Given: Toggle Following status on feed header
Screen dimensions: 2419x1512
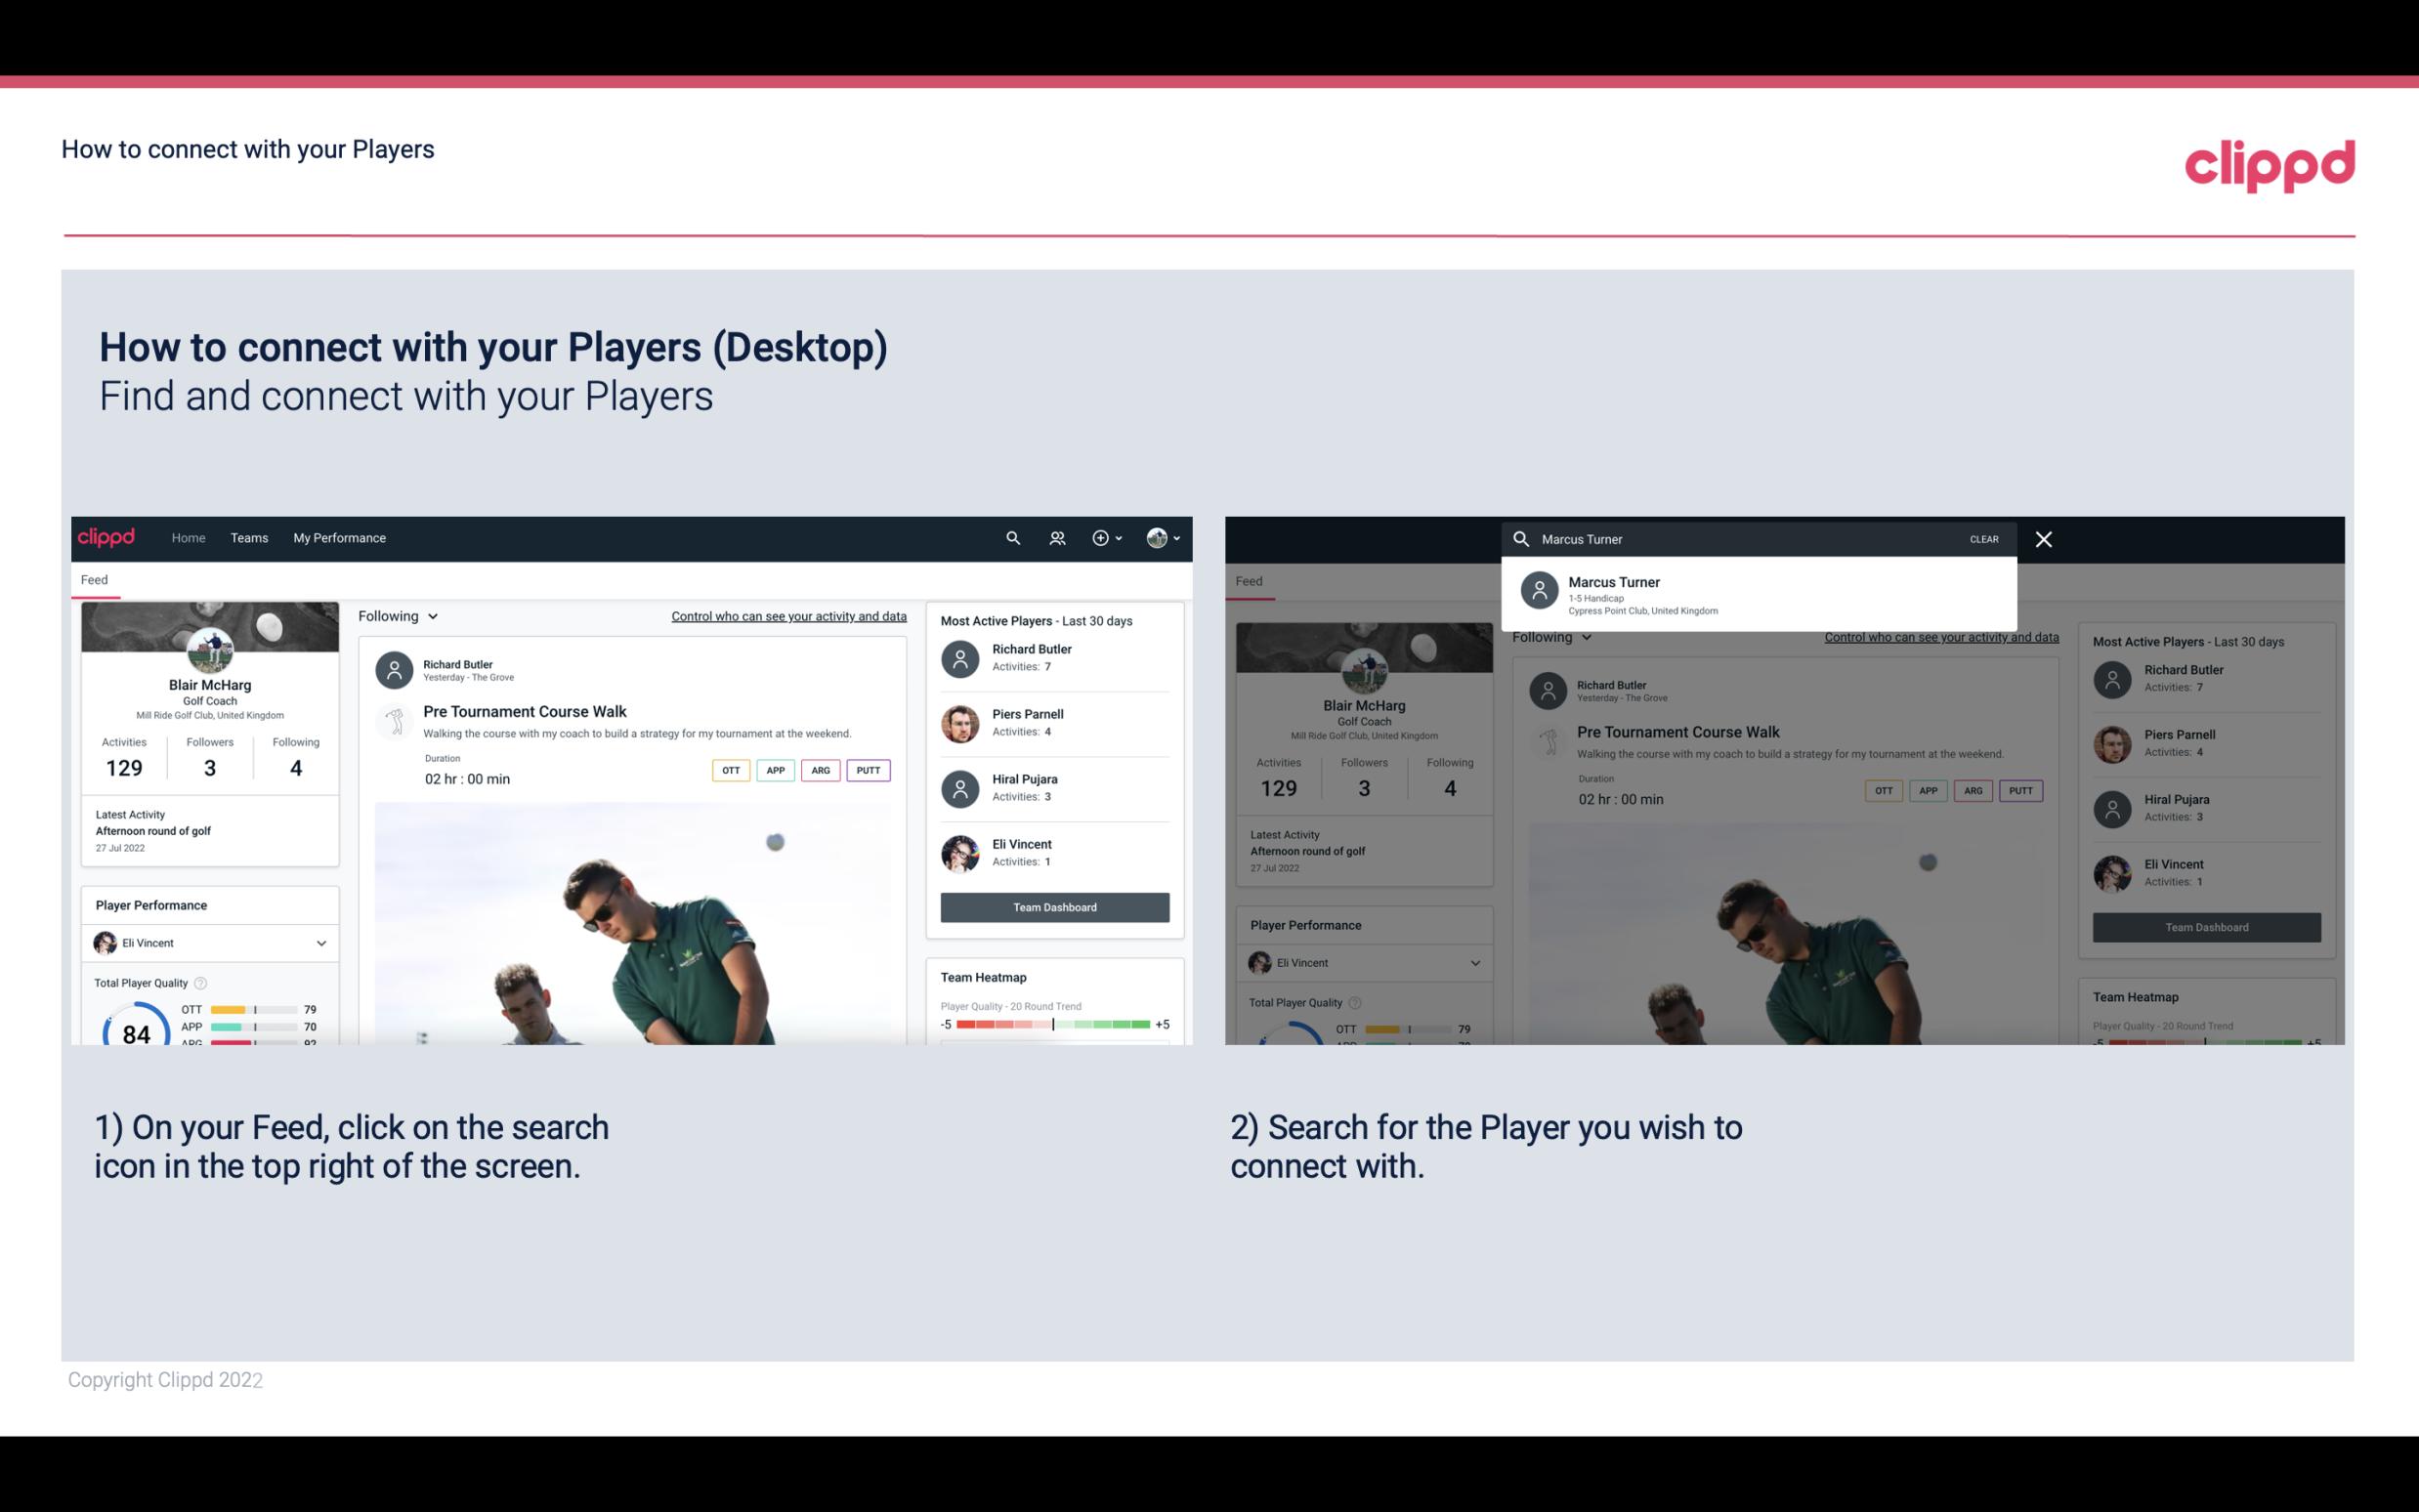Looking at the screenshot, I should click(x=397, y=615).
